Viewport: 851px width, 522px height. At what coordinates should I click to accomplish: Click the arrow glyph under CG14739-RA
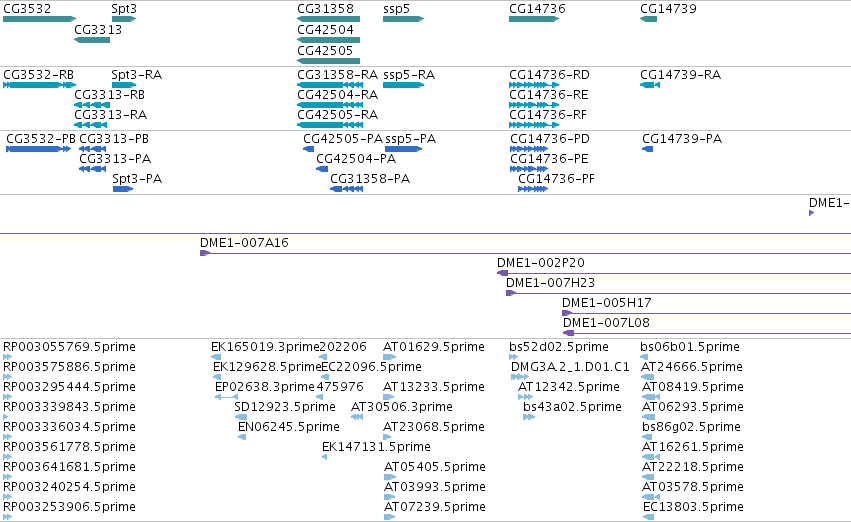650,85
